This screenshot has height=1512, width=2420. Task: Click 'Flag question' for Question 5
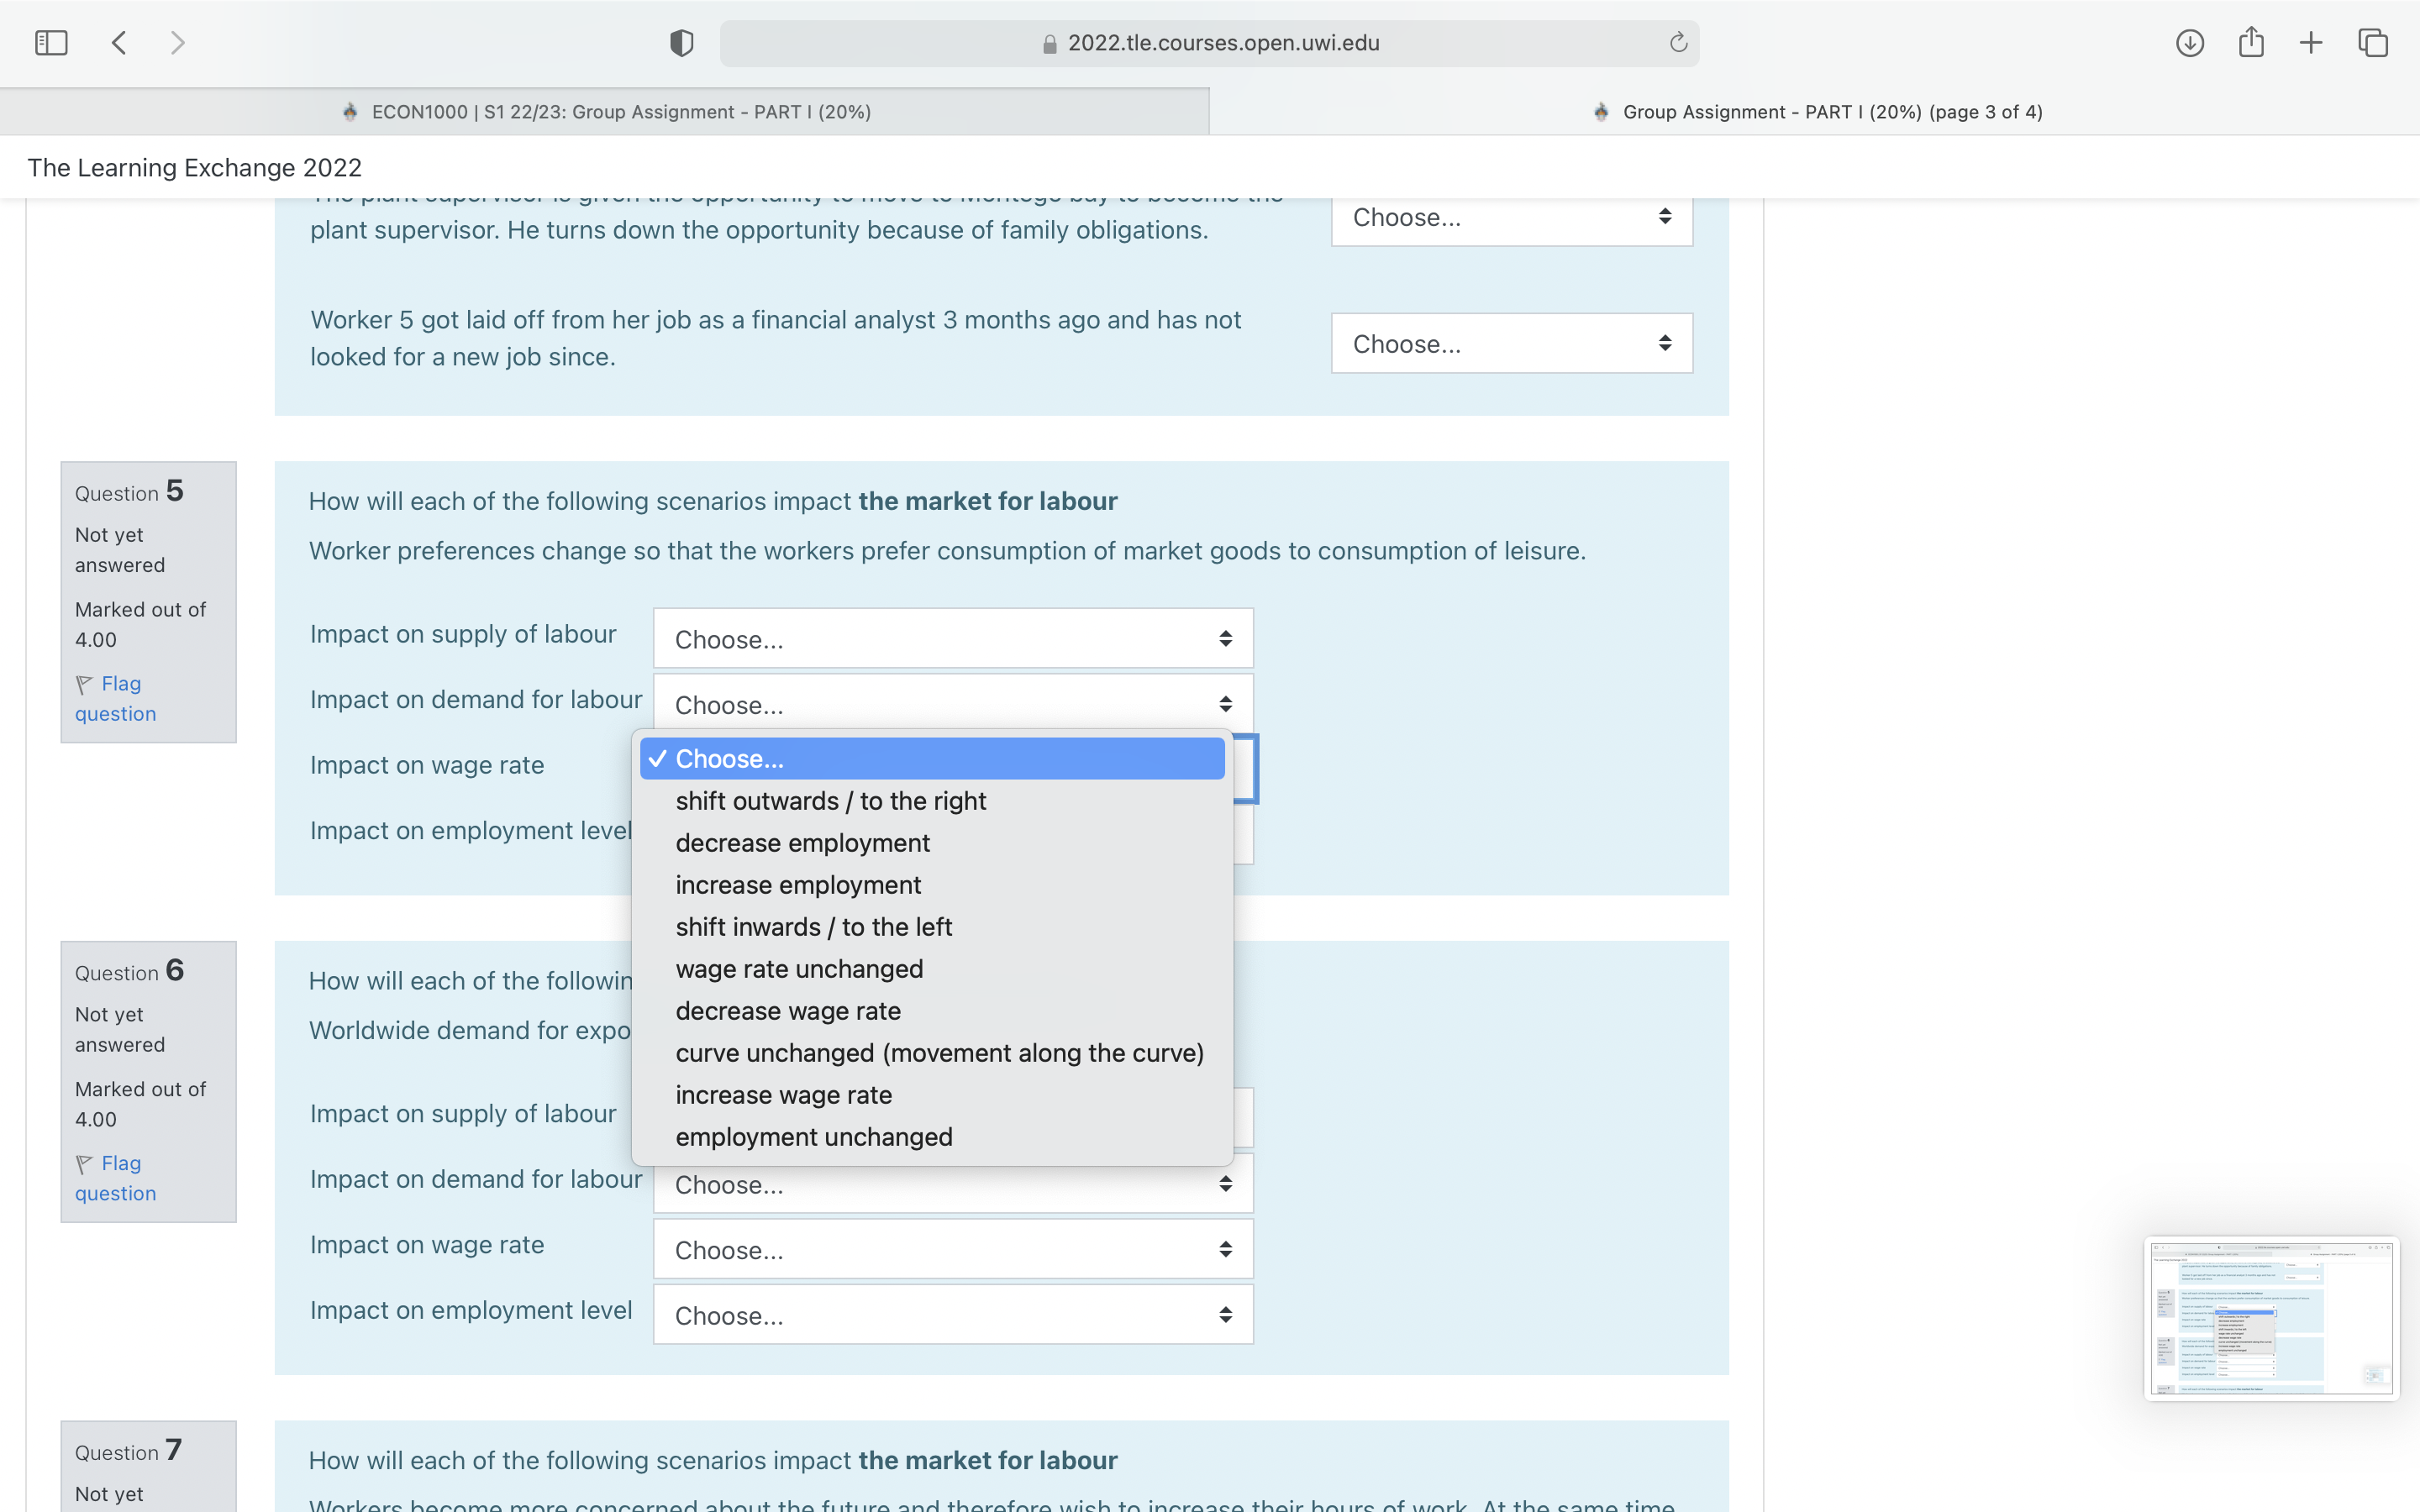(x=115, y=698)
